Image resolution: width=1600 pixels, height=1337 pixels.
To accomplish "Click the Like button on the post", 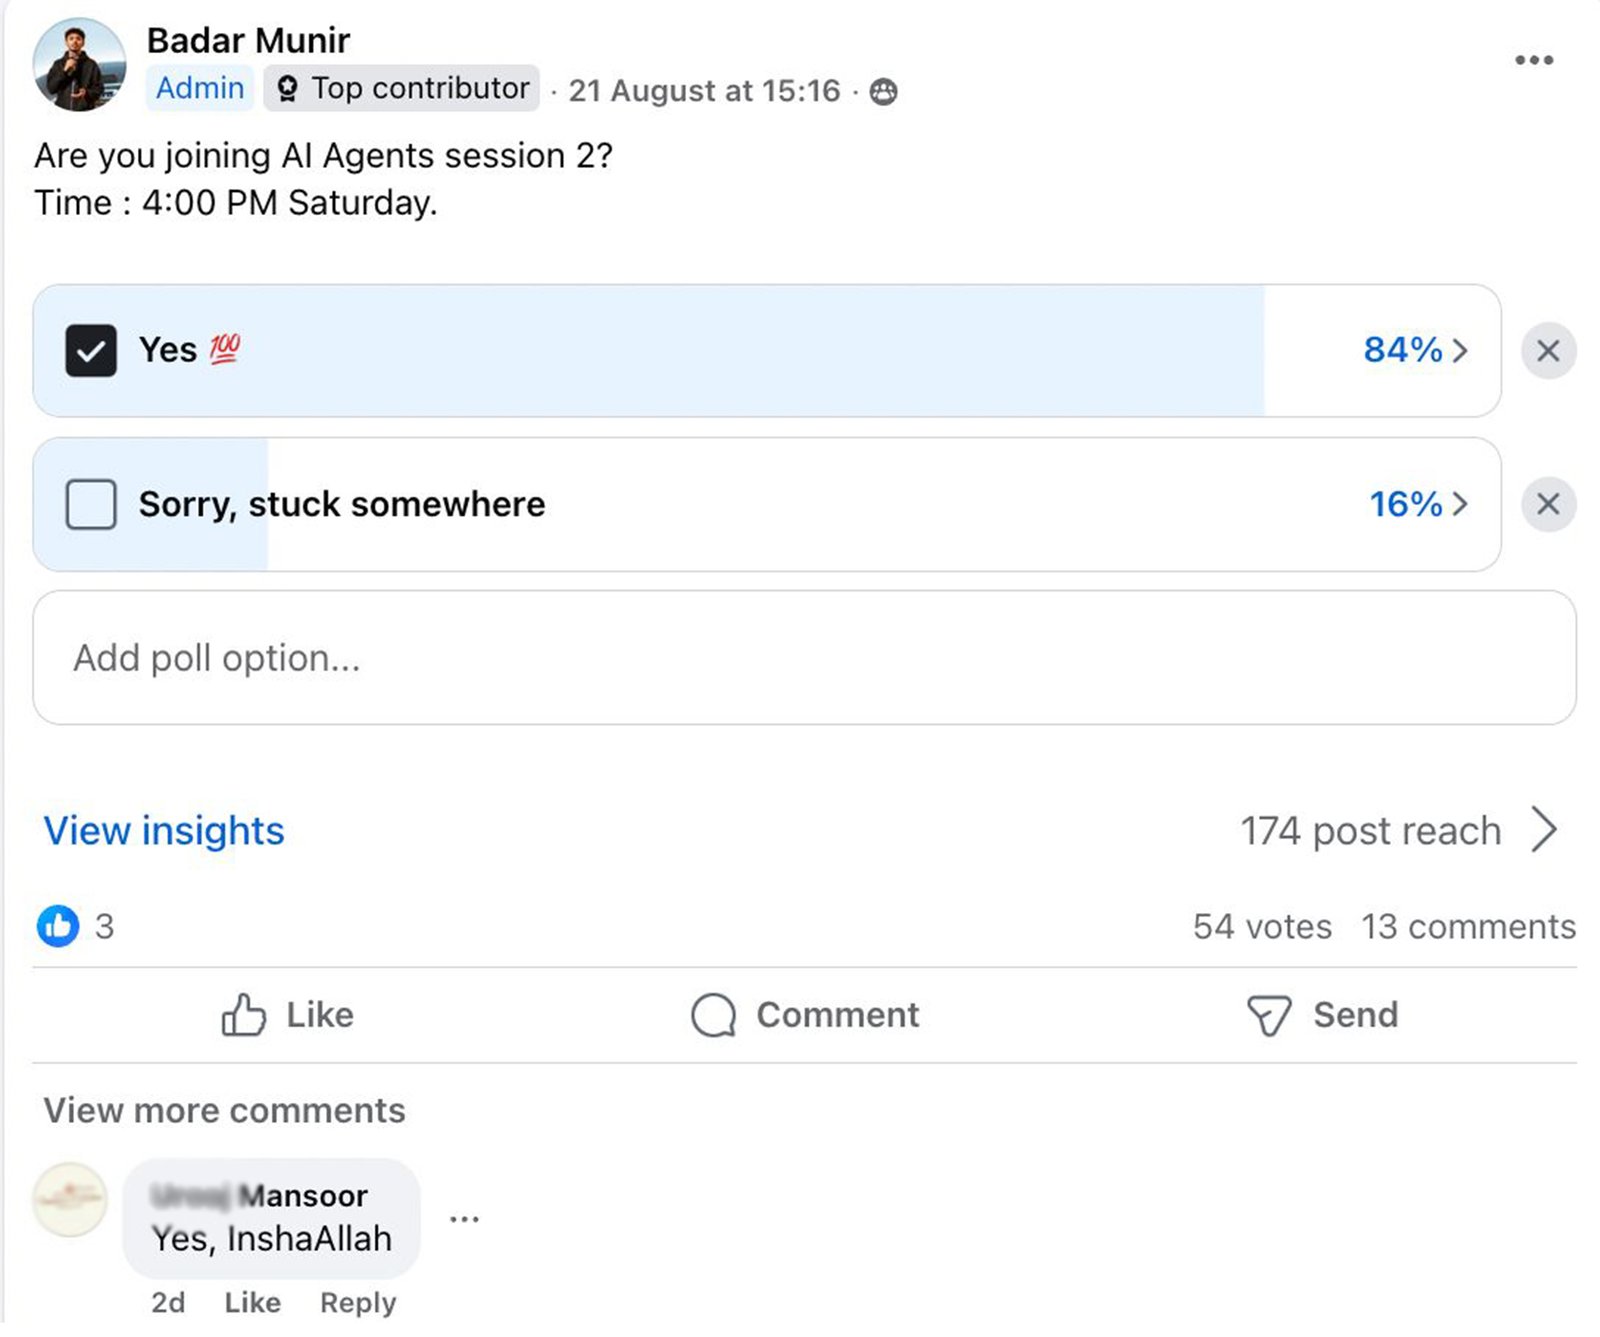I will click(x=287, y=1015).
